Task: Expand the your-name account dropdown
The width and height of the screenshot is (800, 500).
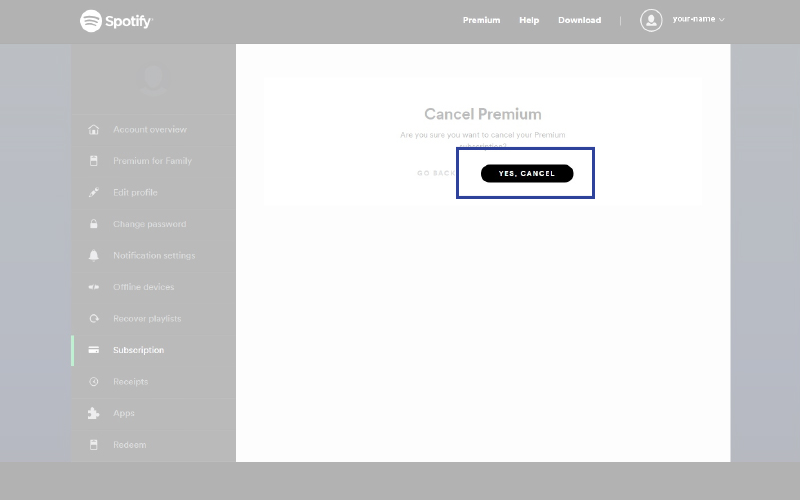Action: click(x=698, y=19)
